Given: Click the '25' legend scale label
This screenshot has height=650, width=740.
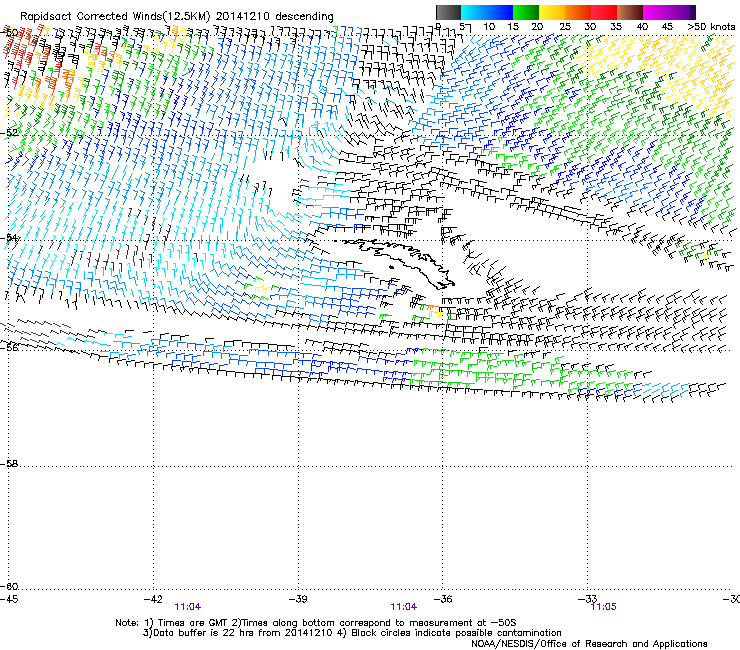Looking at the screenshot, I should 565,26.
